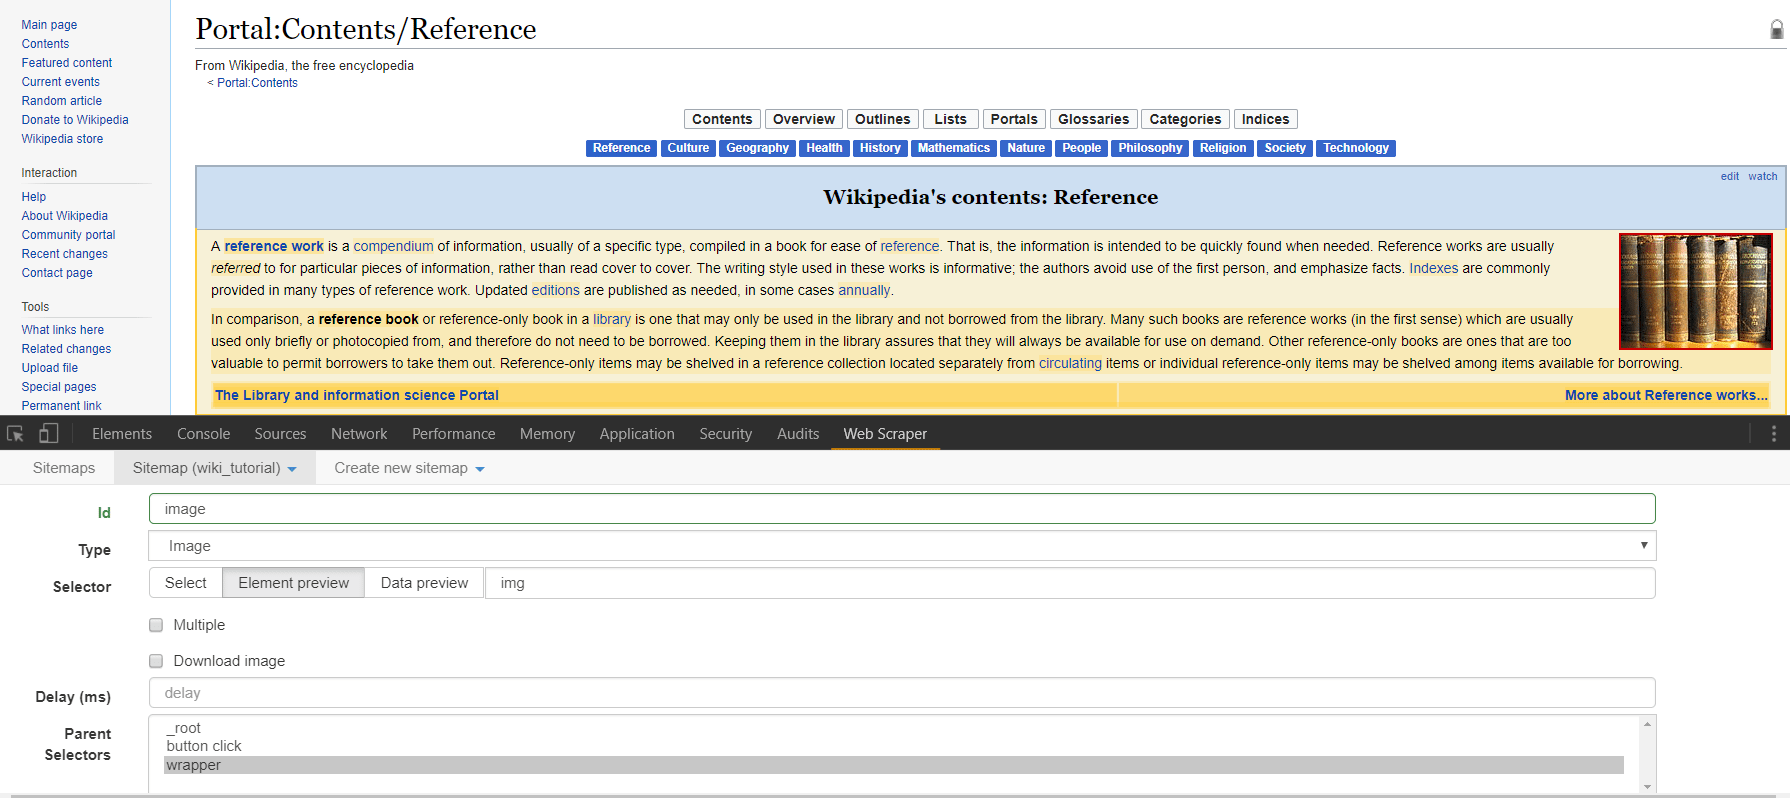Open The Library and information science Portal

pos(357,395)
